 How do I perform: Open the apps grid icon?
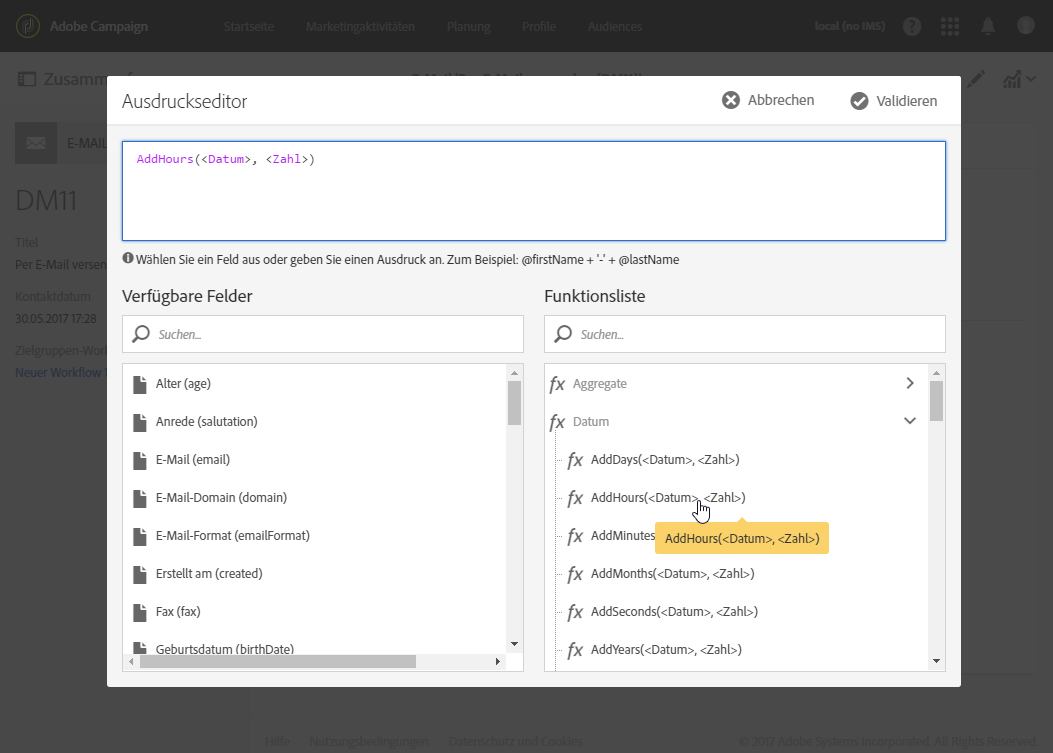pos(950,26)
